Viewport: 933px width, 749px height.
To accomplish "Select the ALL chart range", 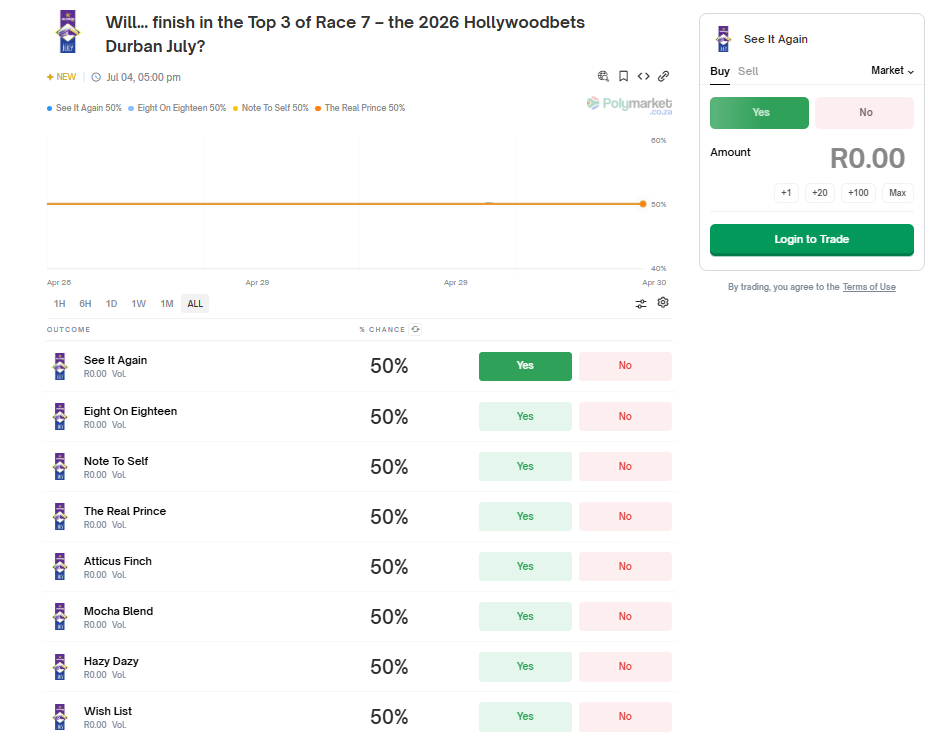I will coord(195,303).
